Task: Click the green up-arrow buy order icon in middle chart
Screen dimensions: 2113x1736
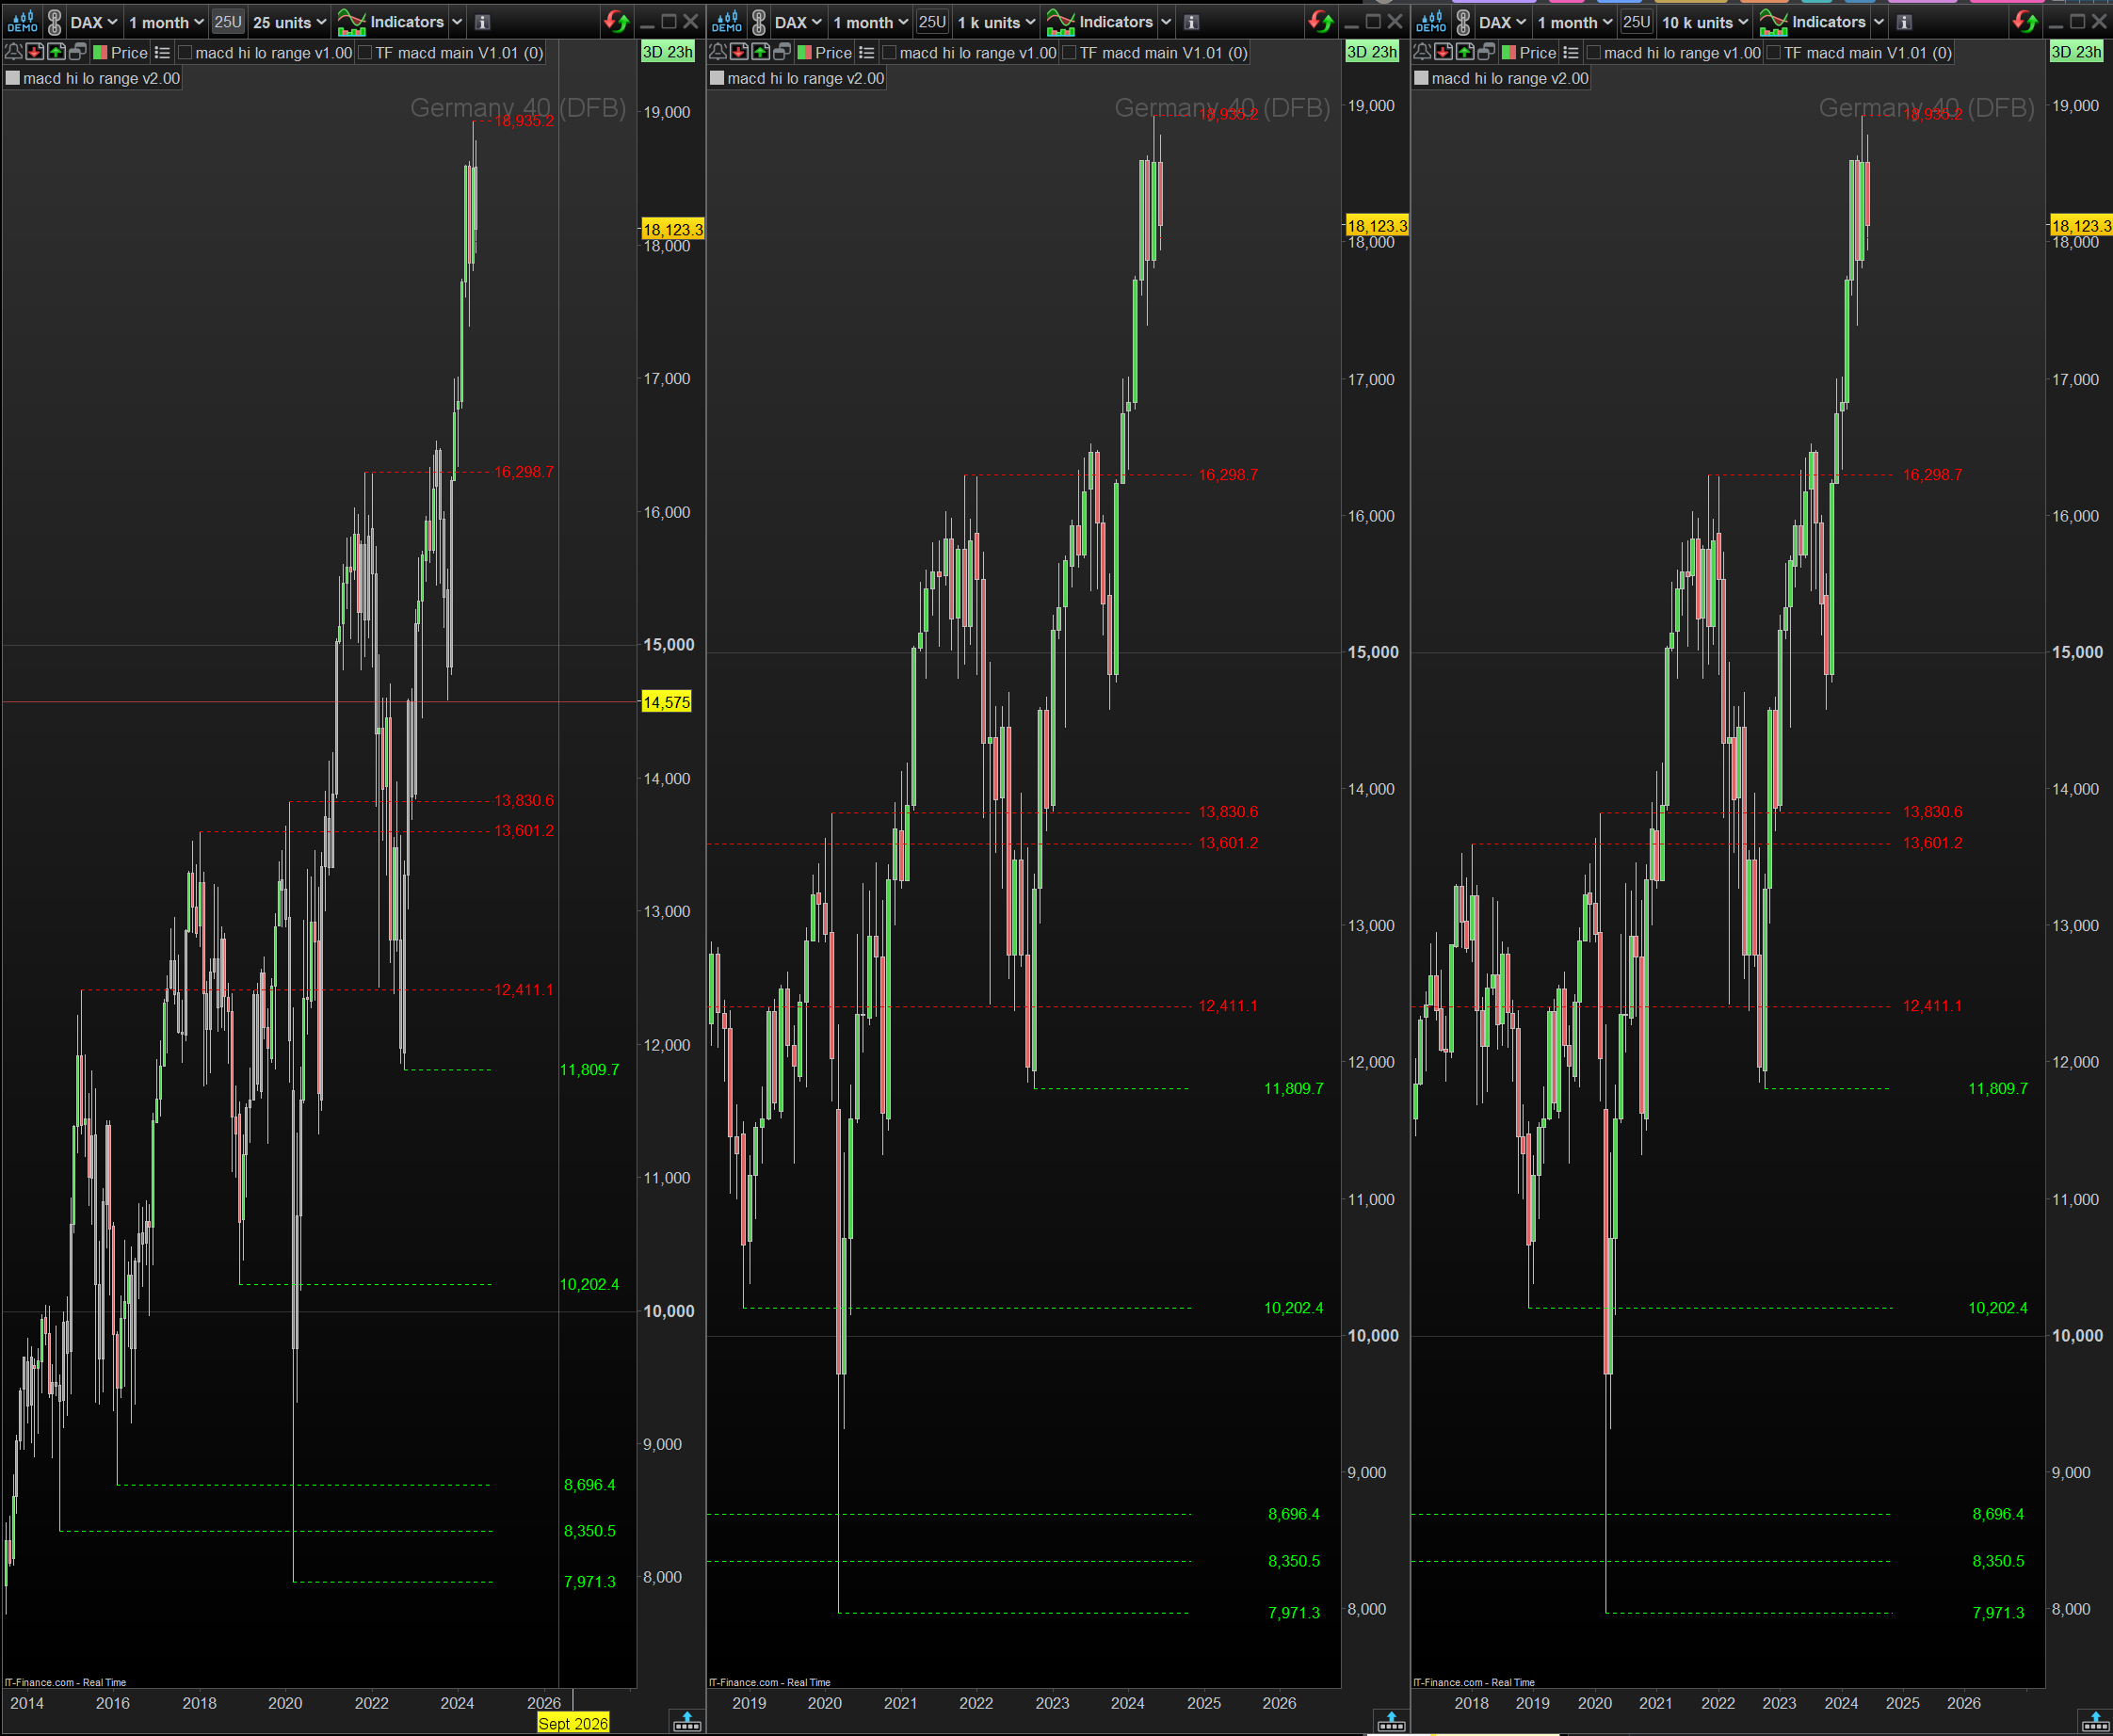Action: pyautogui.click(x=761, y=52)
